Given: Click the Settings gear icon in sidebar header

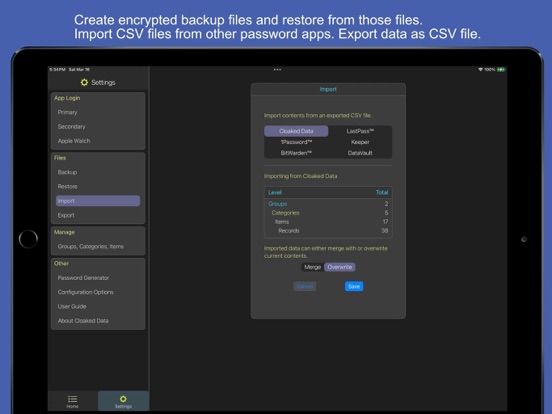Looking at the screenshot, I should pyautogui.click(x=84, y=82).
